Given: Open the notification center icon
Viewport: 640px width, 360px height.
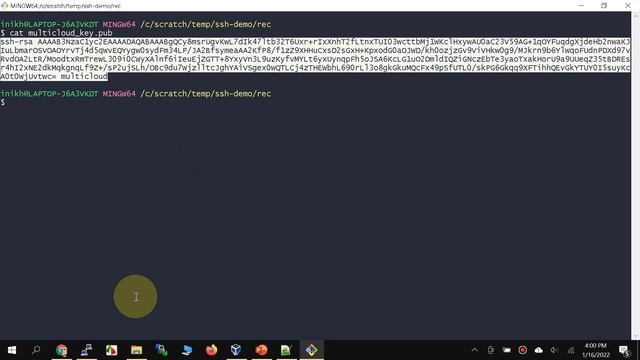Looking at the screenshot, I should (x=624, y=350).
